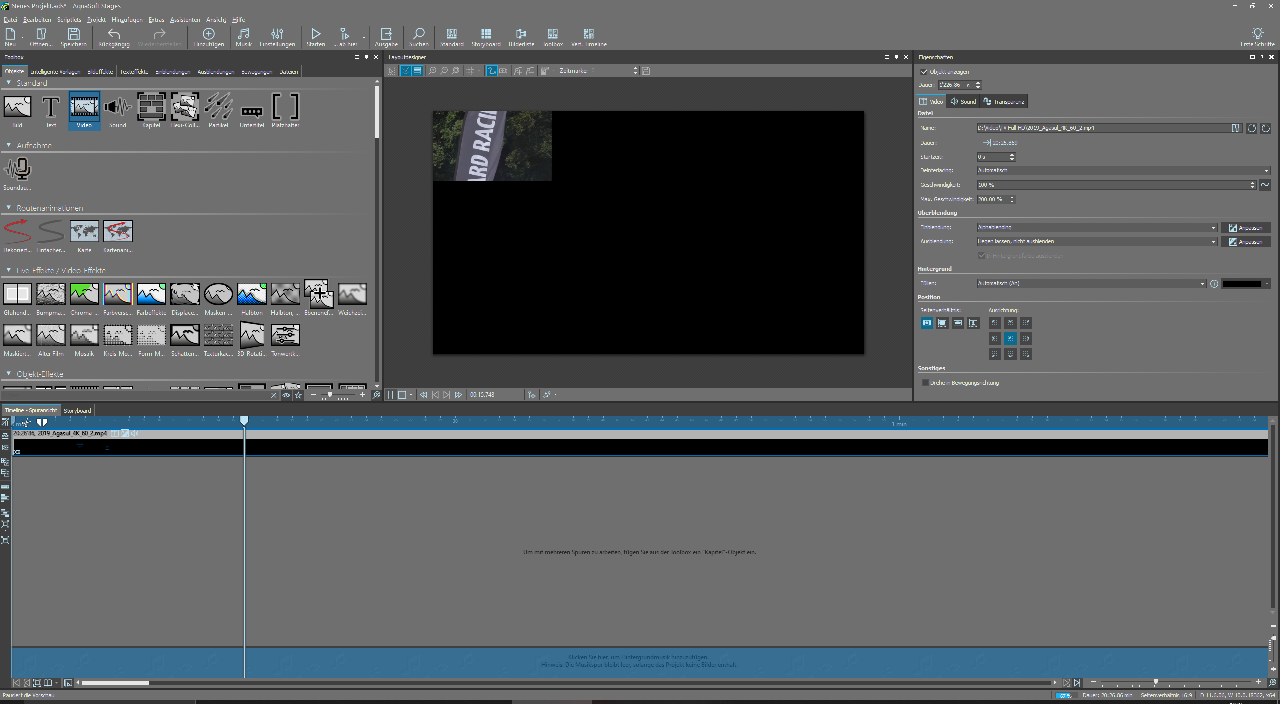Open the black background color swatch
The height and width of the screenshot is (704, 1280).
(1242, 284)
